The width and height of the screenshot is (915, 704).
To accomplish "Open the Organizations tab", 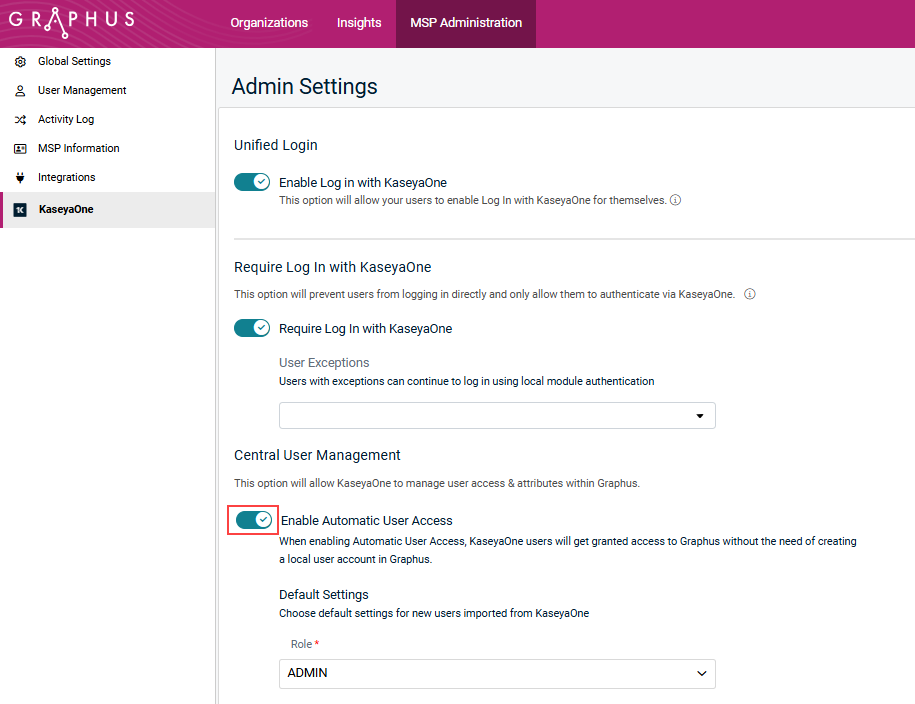I will 269,23.
